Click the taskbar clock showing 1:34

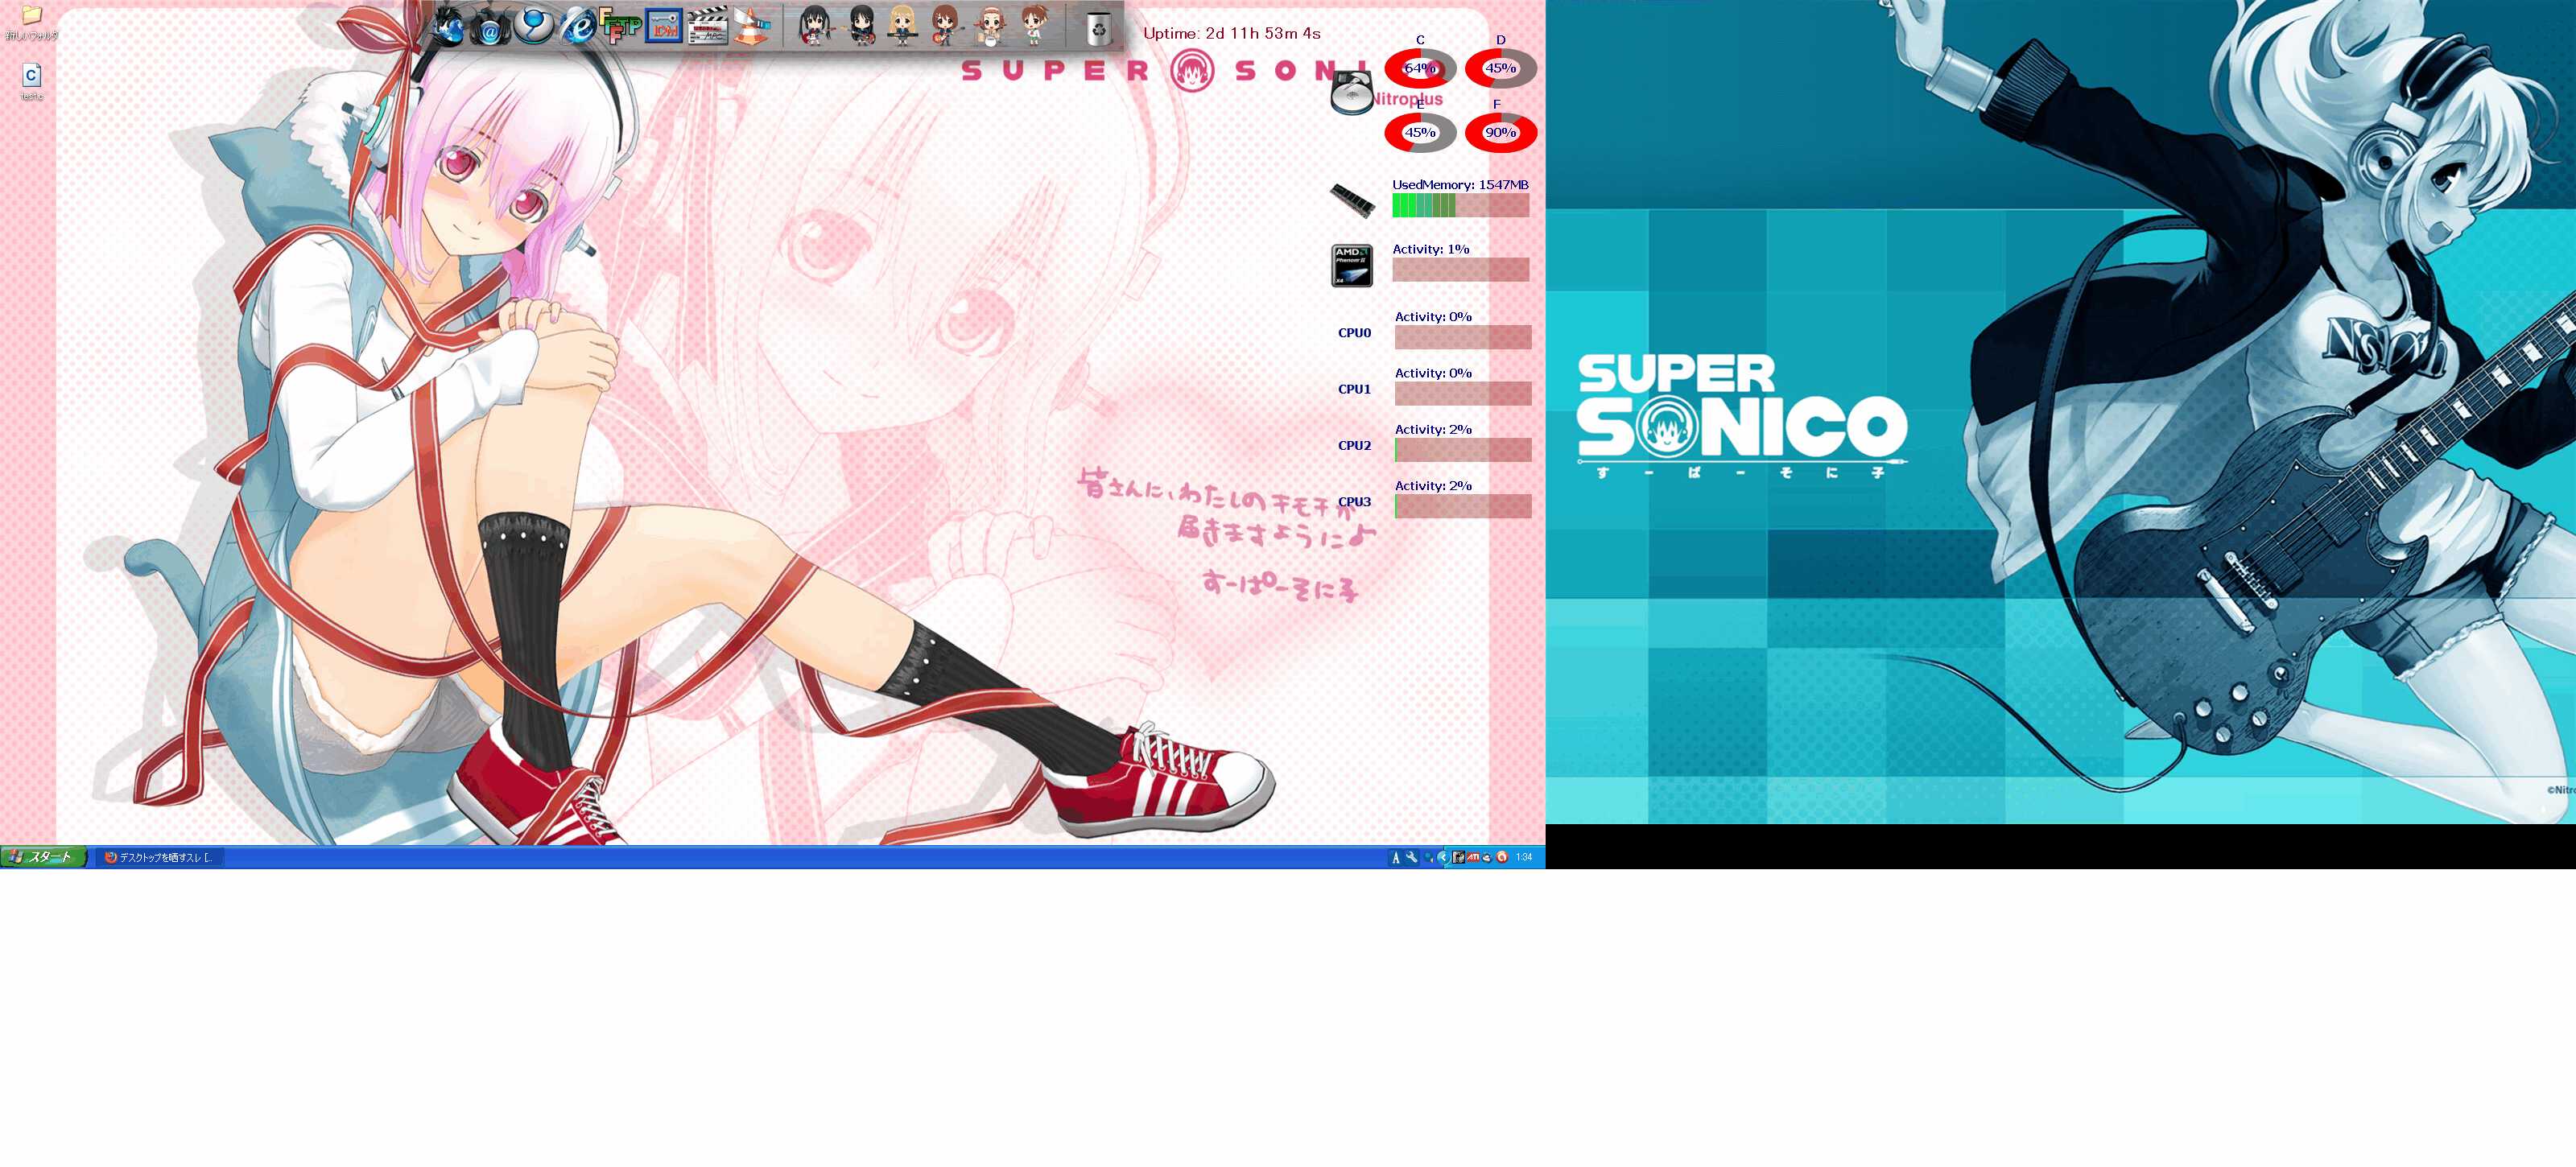tap(1523, 857)
